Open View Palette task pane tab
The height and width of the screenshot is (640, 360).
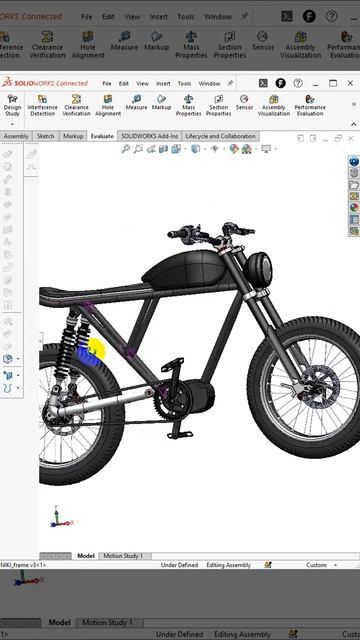354,196
